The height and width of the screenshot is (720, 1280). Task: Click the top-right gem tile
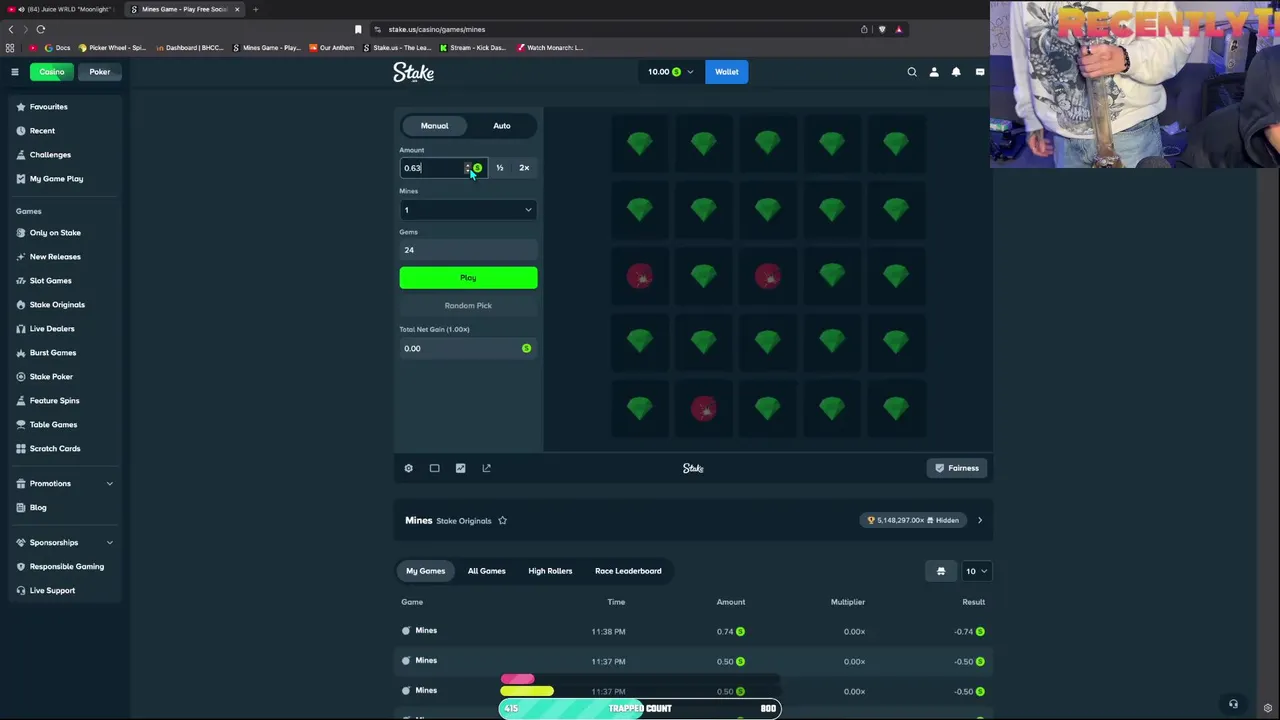point(896,144)
